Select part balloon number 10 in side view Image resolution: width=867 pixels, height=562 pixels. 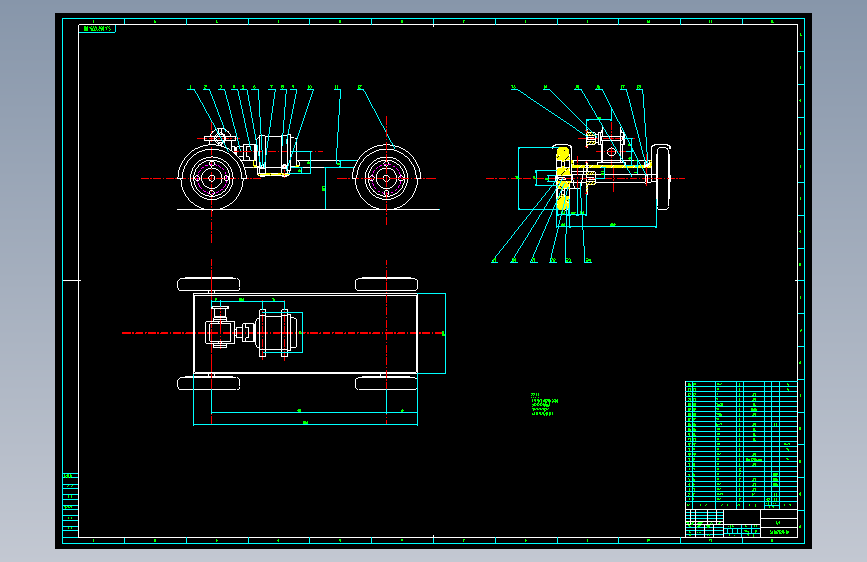tap(310, 87)
